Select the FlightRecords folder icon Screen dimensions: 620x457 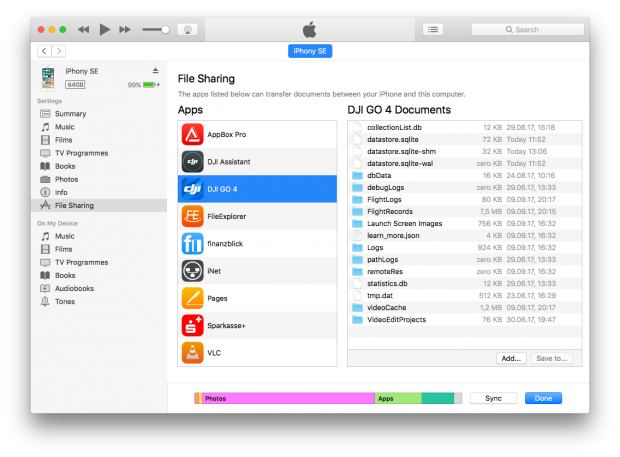357,212
